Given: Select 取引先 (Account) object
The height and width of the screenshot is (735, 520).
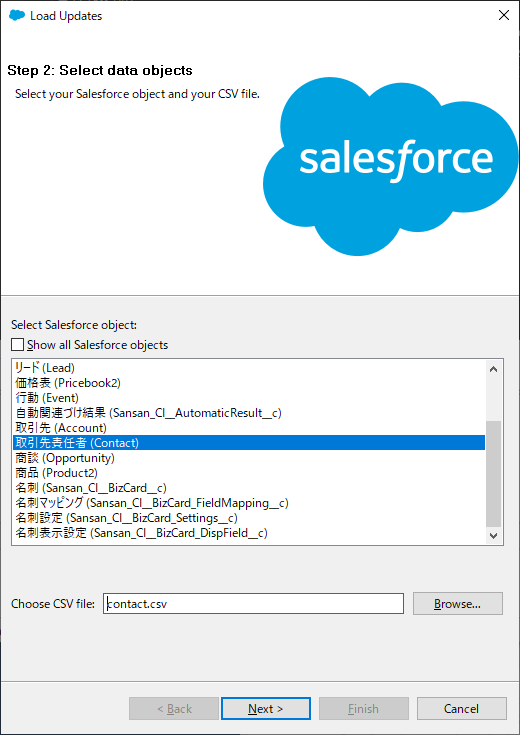Looking at the screenshot, I should pos(249,428).
